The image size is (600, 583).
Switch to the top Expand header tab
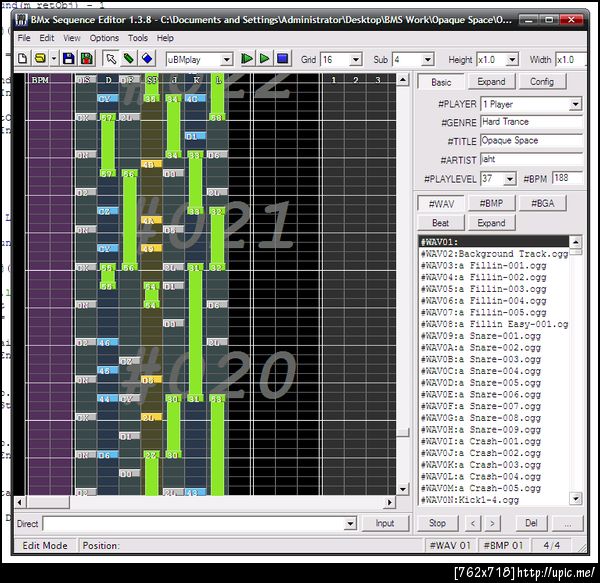491,82
